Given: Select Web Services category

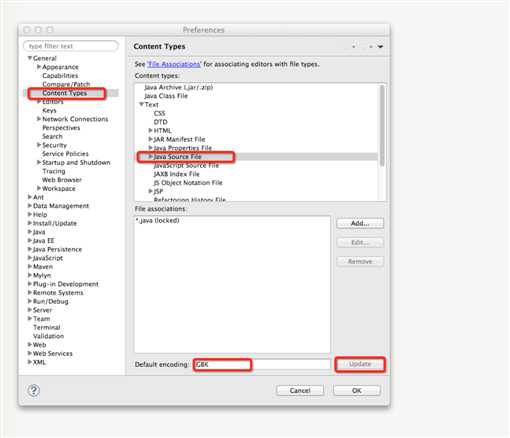Looking at the screenshot, I should click(53, 353).
